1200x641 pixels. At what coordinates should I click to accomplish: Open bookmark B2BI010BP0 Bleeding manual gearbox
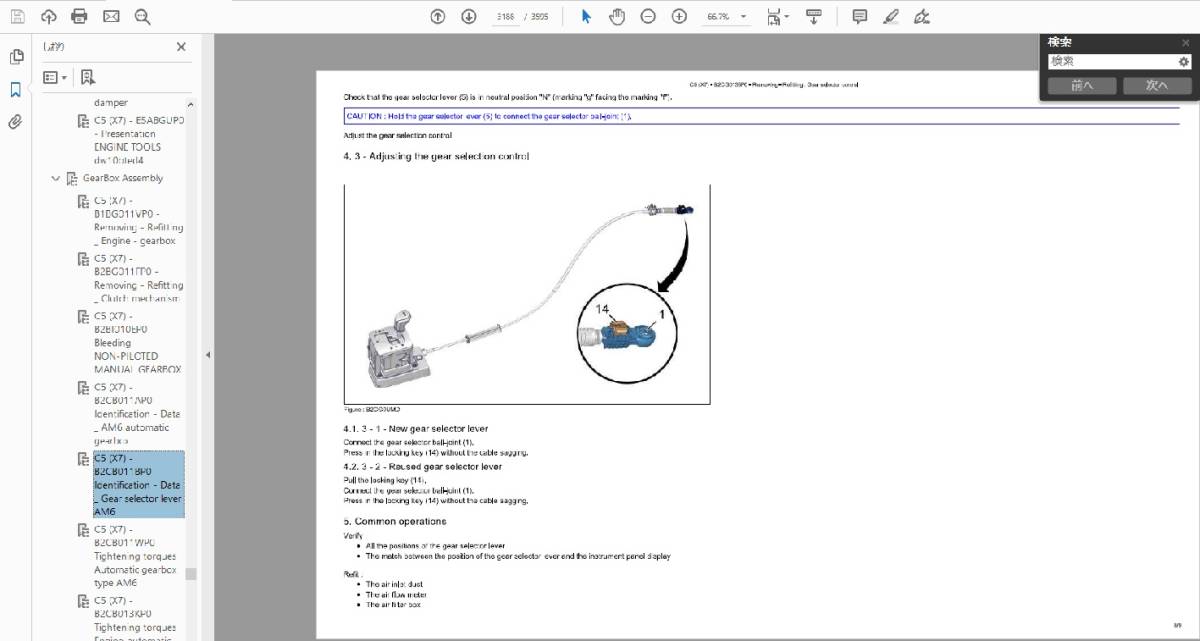[138, 343]
